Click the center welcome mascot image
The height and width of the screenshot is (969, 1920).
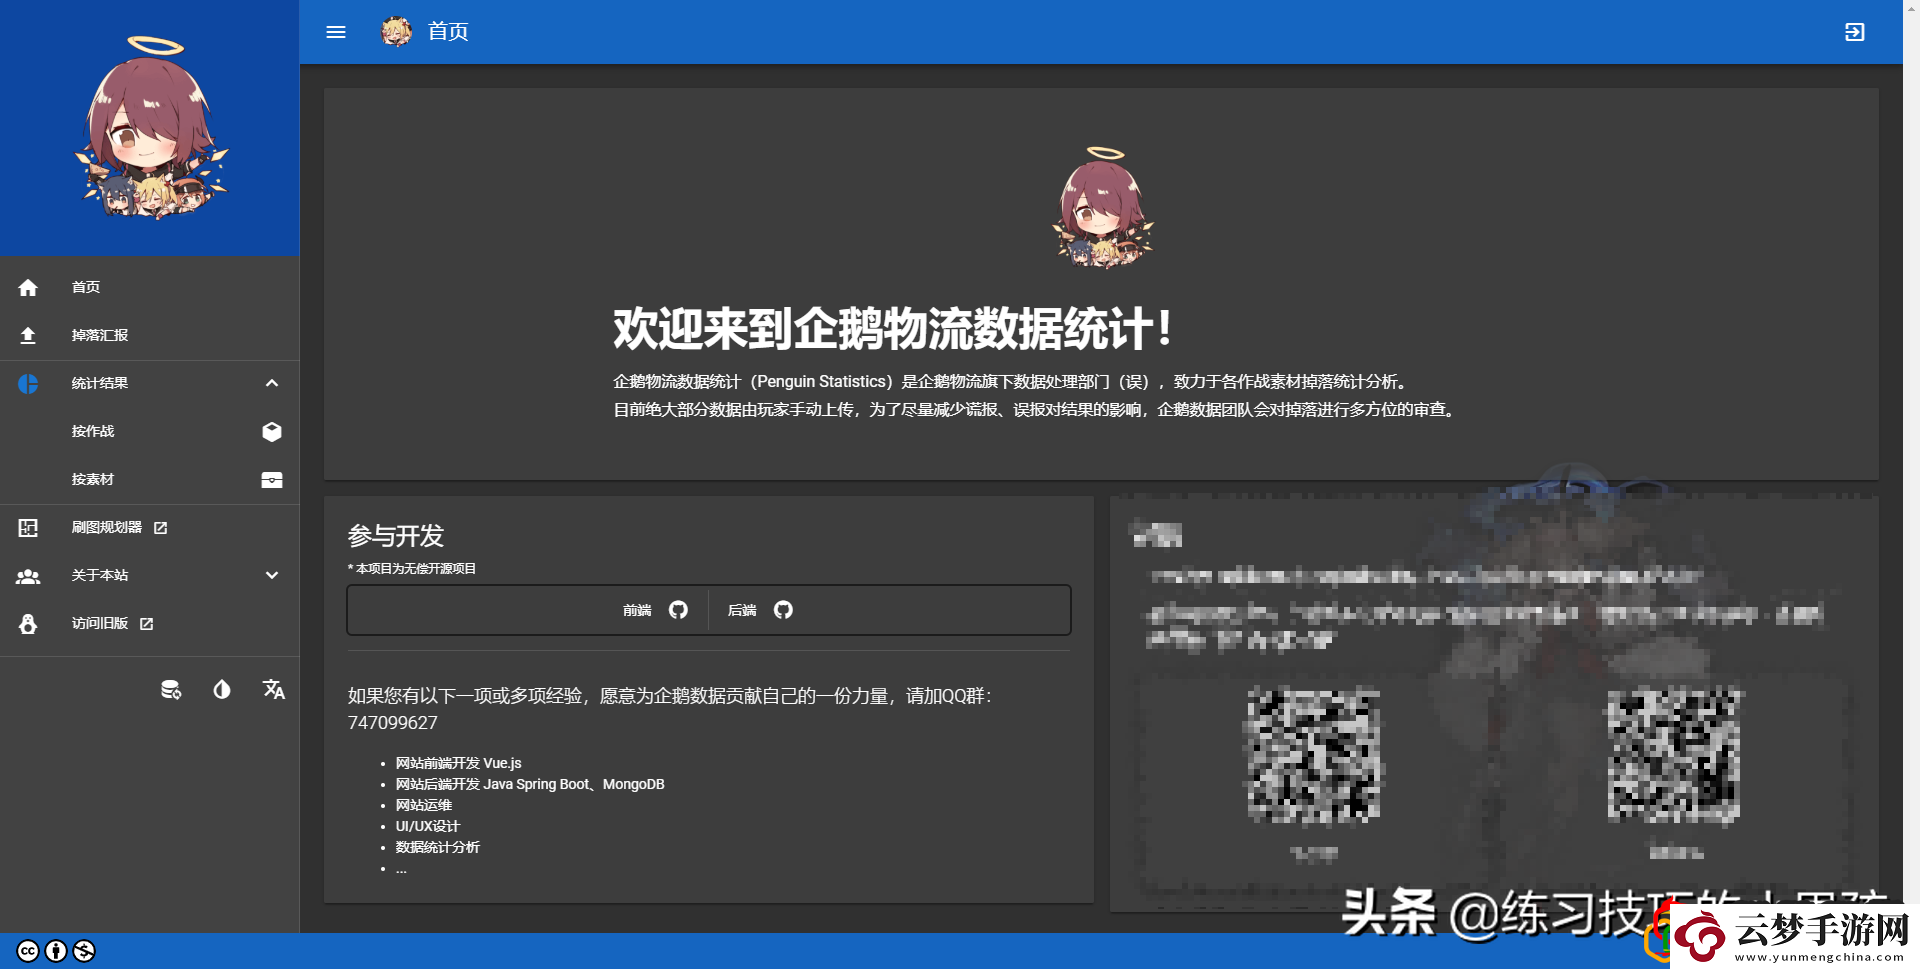click(1102, 208)
